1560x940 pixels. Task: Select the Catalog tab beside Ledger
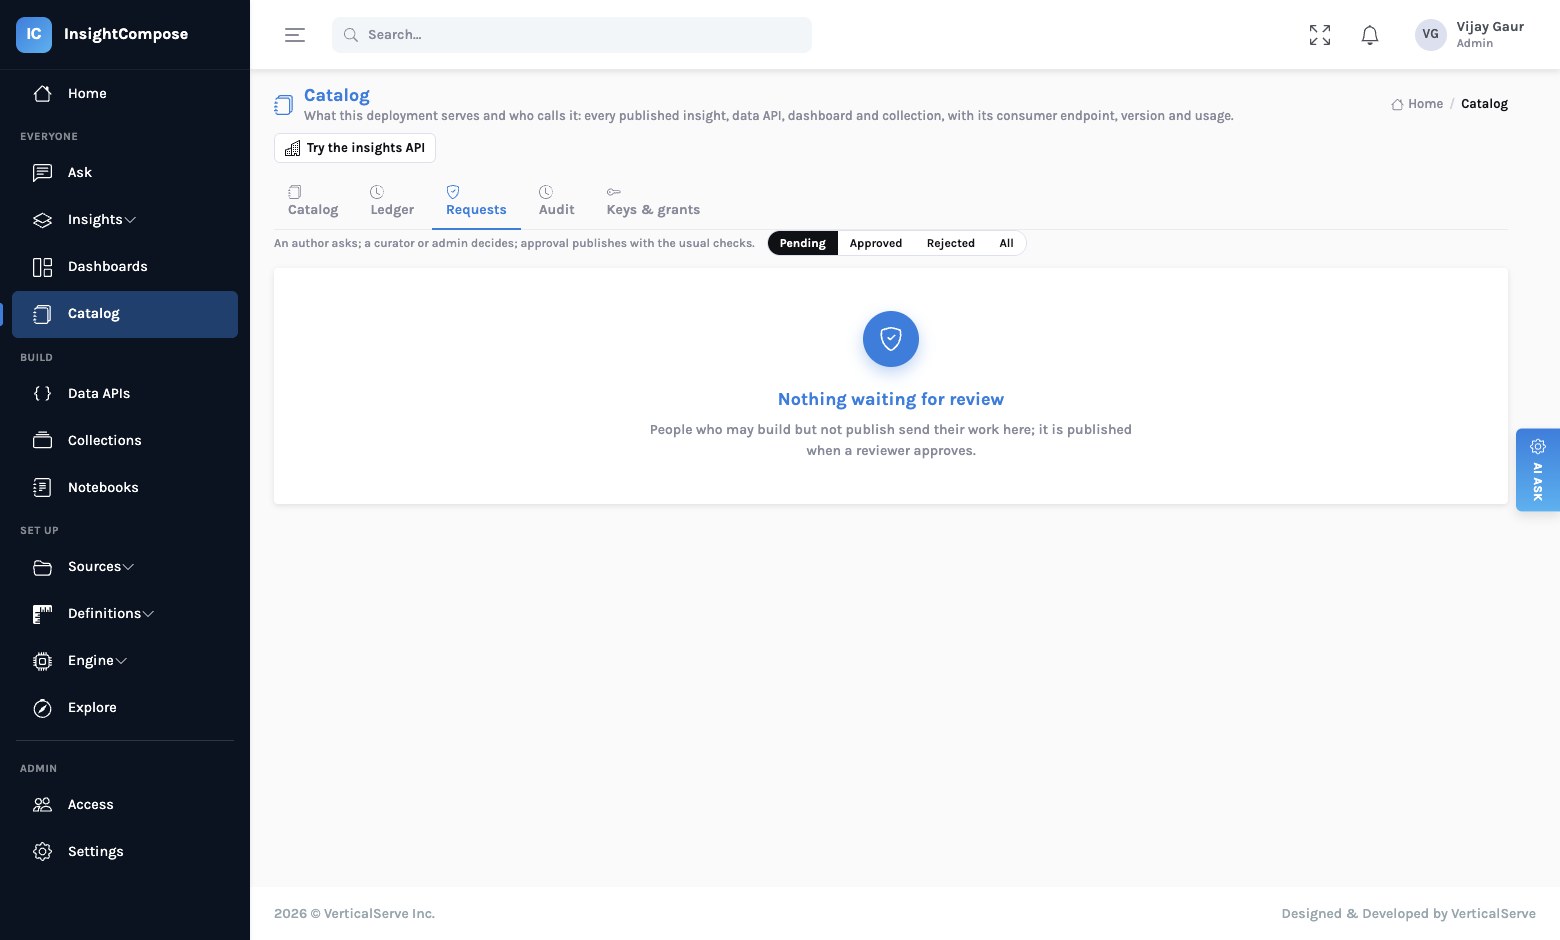click(x=313, y=201)
